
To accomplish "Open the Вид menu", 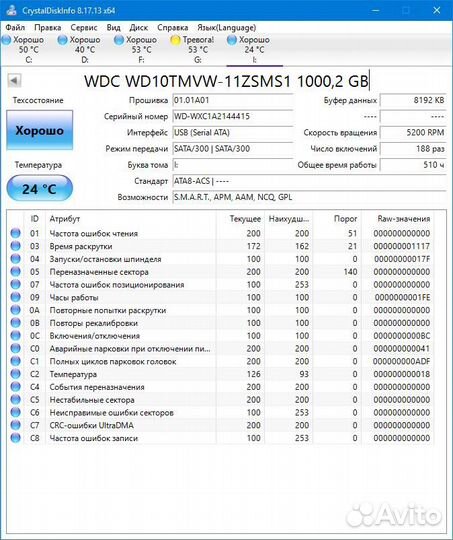I will click(113, 28).
